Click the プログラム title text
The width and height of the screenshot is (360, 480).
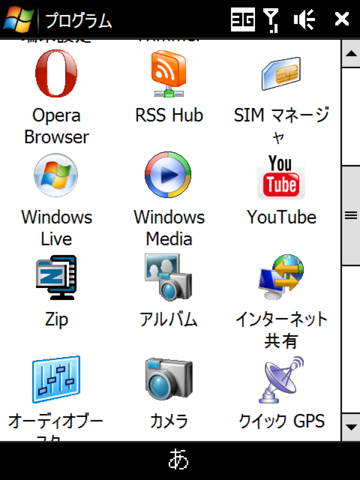coord(79,20)
